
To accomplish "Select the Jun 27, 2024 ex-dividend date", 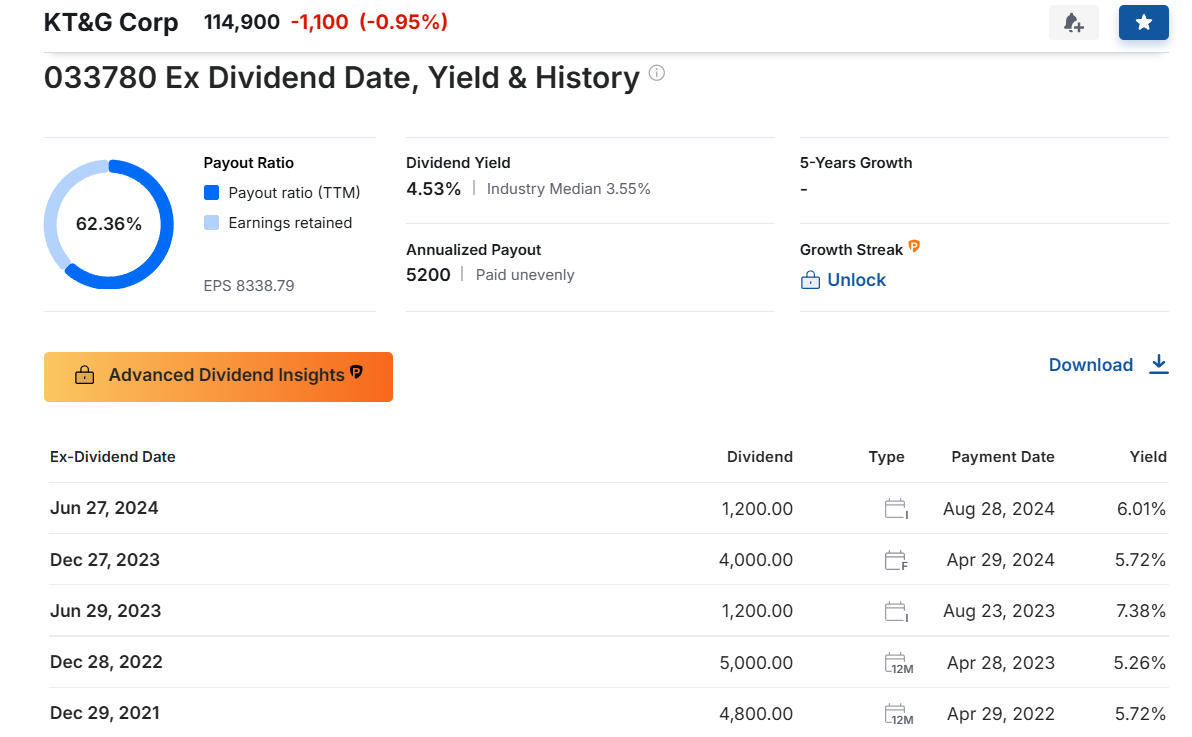I will click(104, 508).
